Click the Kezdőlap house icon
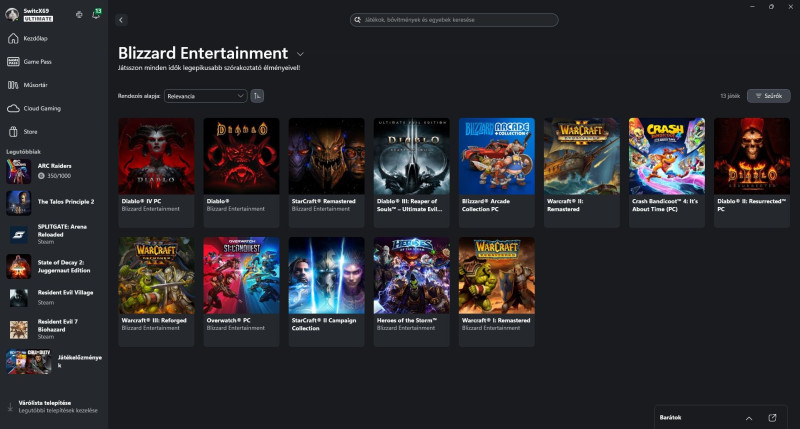800x429 pixels. [x=13, y=38]
